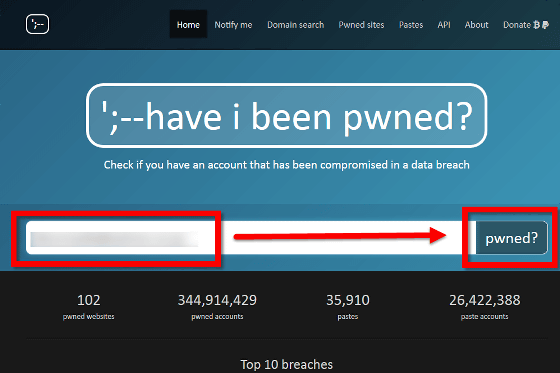Image resolution: width=560 pixels, height=373 pixels.
Task: Select Pastes in the navigation bar
Action: click(411, 25)
